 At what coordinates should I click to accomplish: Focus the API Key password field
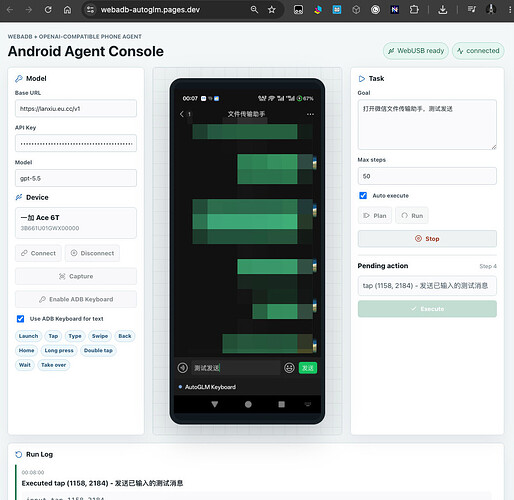[76, 143]
